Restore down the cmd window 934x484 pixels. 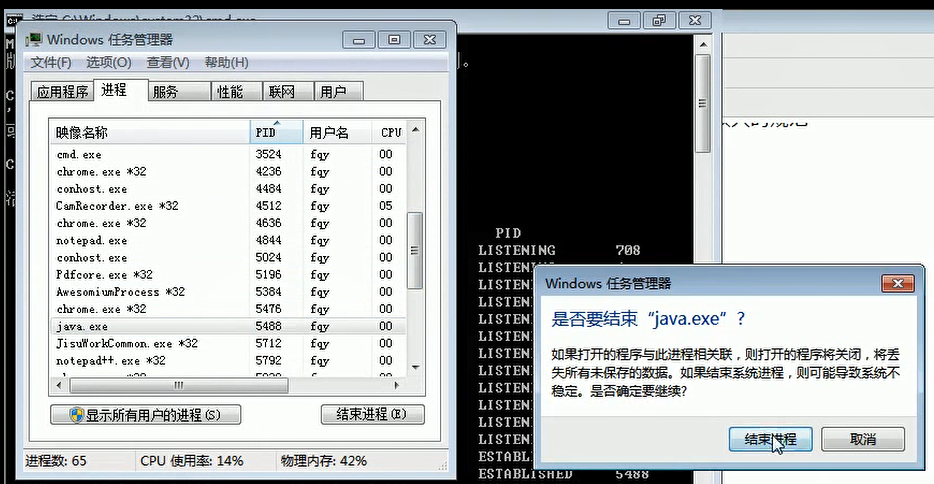click(x=659, y=21)
